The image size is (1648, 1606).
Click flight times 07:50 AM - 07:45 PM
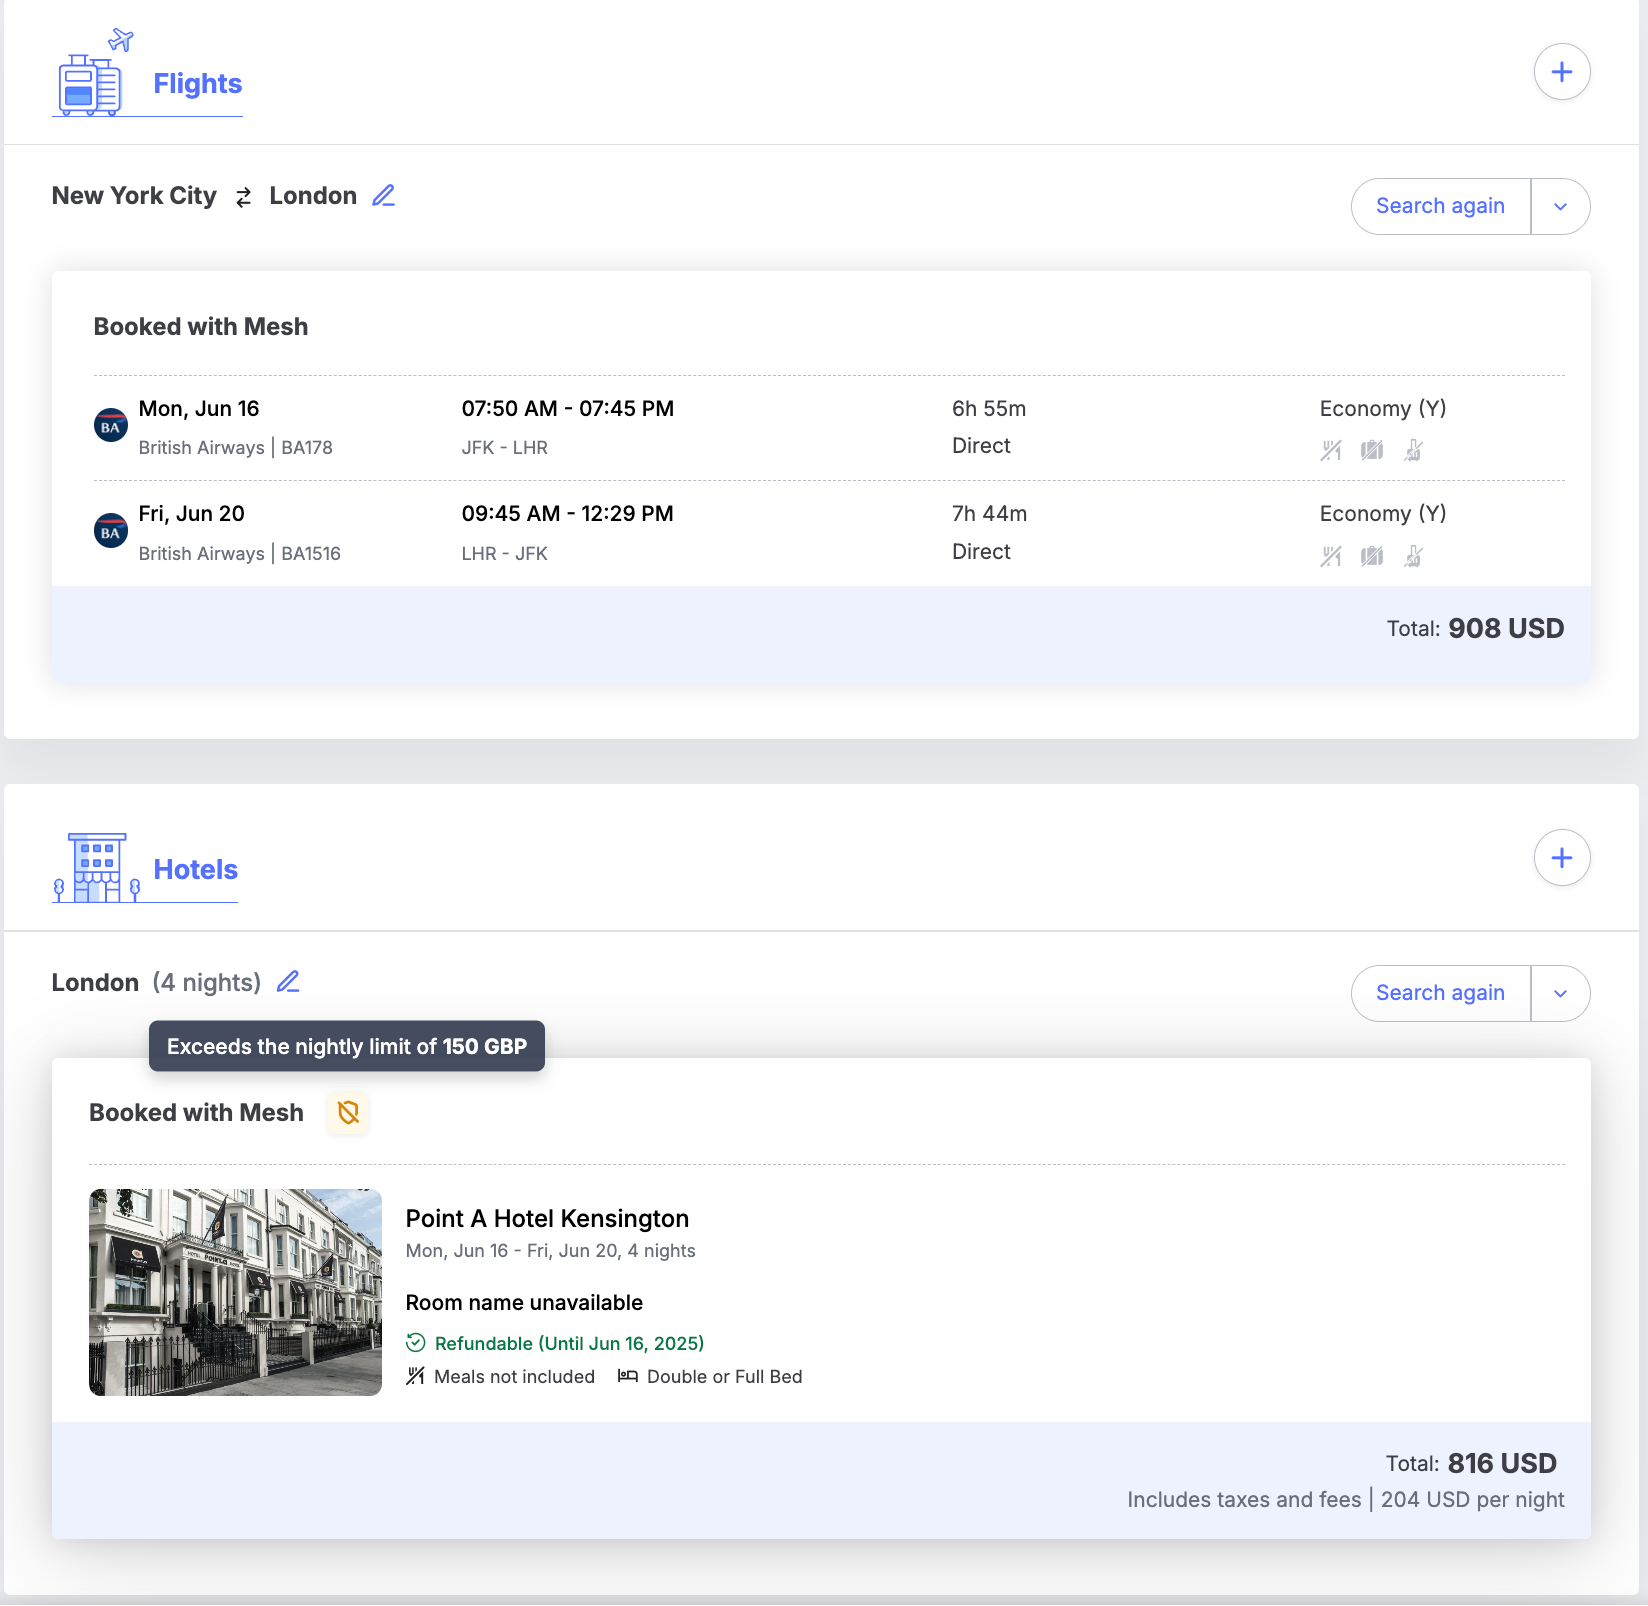(x=568, y=409)
